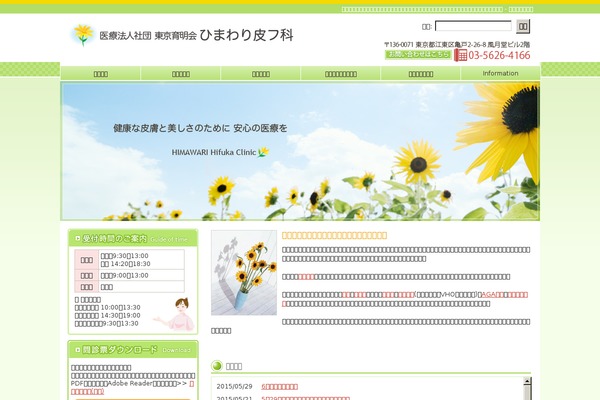The image size is (600, 400).
Task: Click the nurse illustration in the time panel
Action: coord(174,314)
